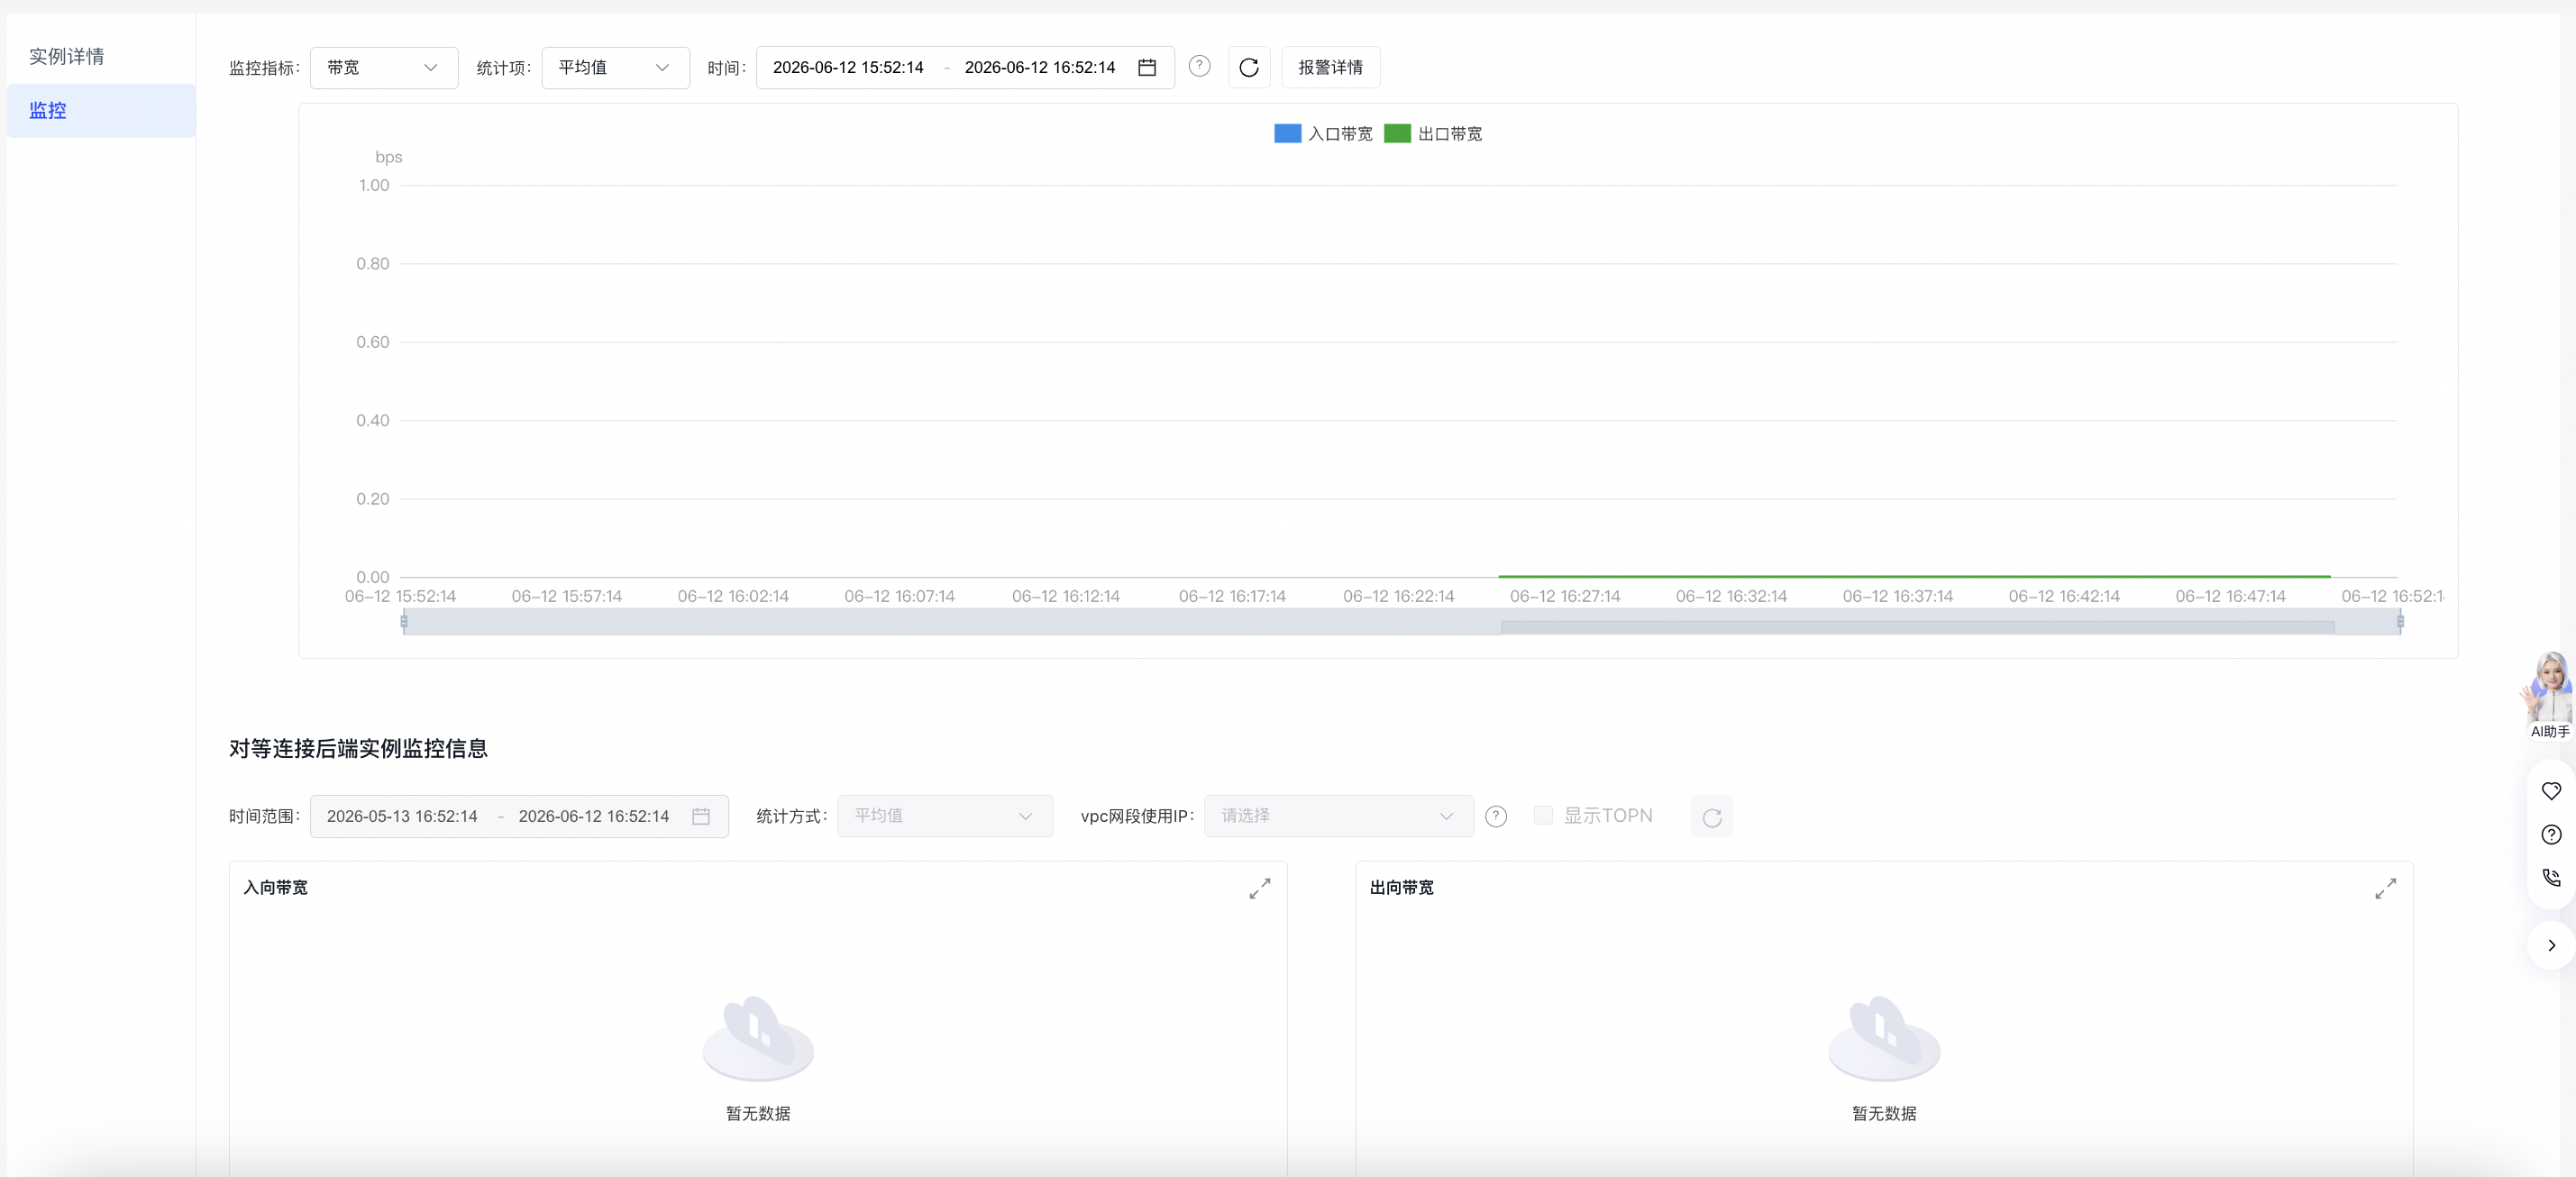Screen dimensions: 2576x1177
Task: Toggle the 入口带宽 blue legend swatch
Action: (1287, 133)
